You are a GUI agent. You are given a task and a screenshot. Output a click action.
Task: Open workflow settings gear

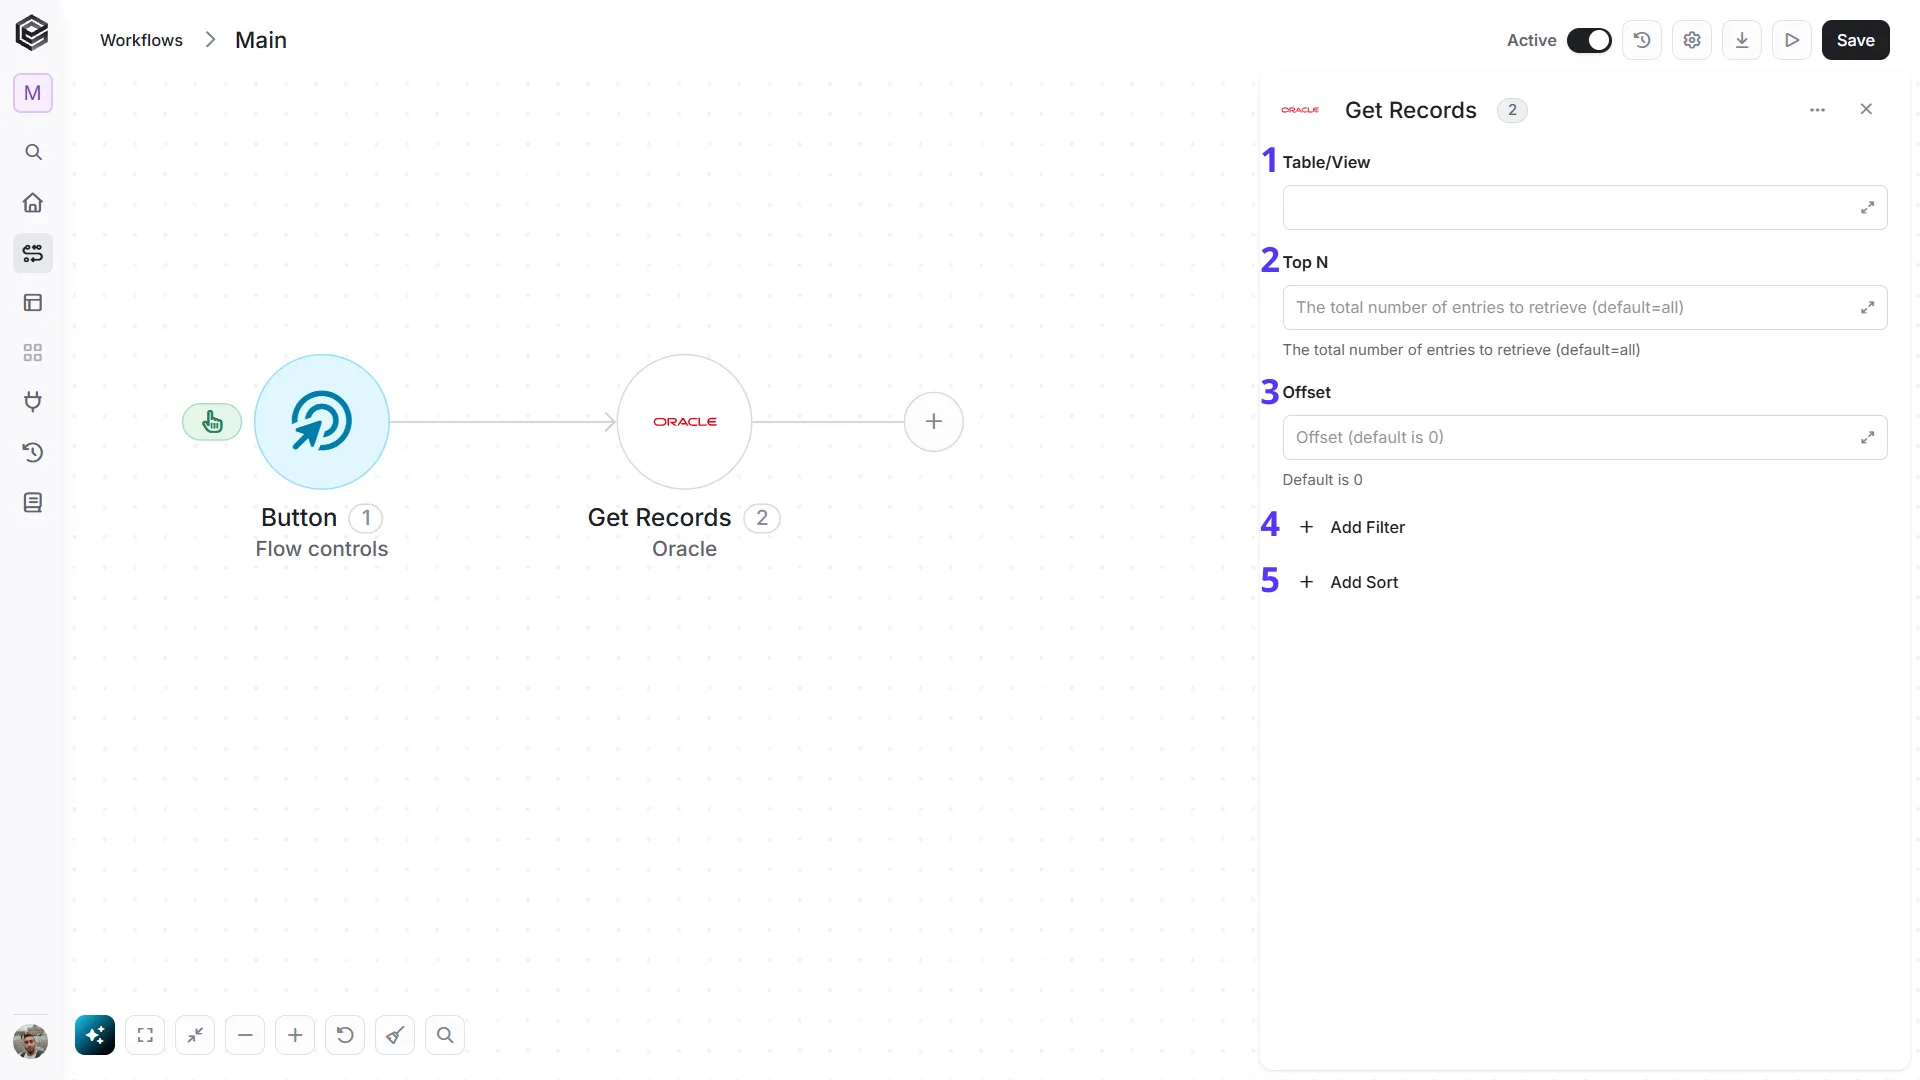[x=1692, y=40]
